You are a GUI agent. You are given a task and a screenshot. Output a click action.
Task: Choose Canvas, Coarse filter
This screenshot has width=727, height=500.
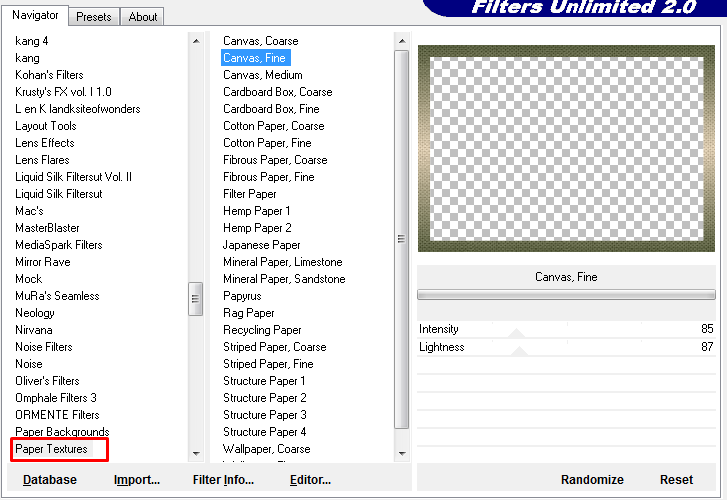coord(260,41)
